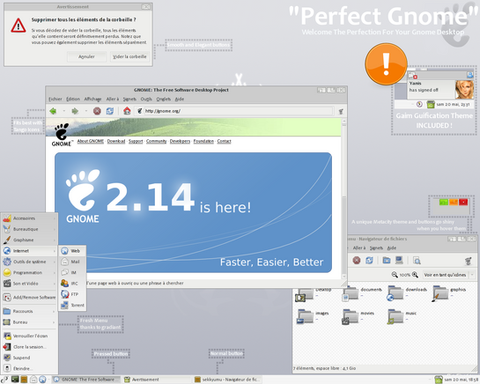The height and width of the screenshot is (384, 480).
Task: Open the back history dropdown arrow
Action: coord(64,111)
